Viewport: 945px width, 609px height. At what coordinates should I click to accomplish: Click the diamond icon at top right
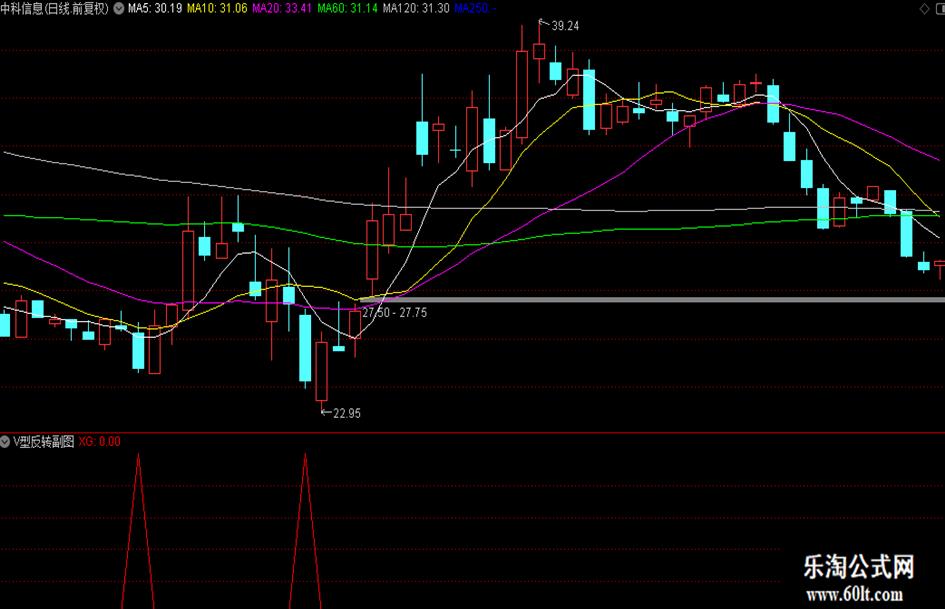[925, 8]
